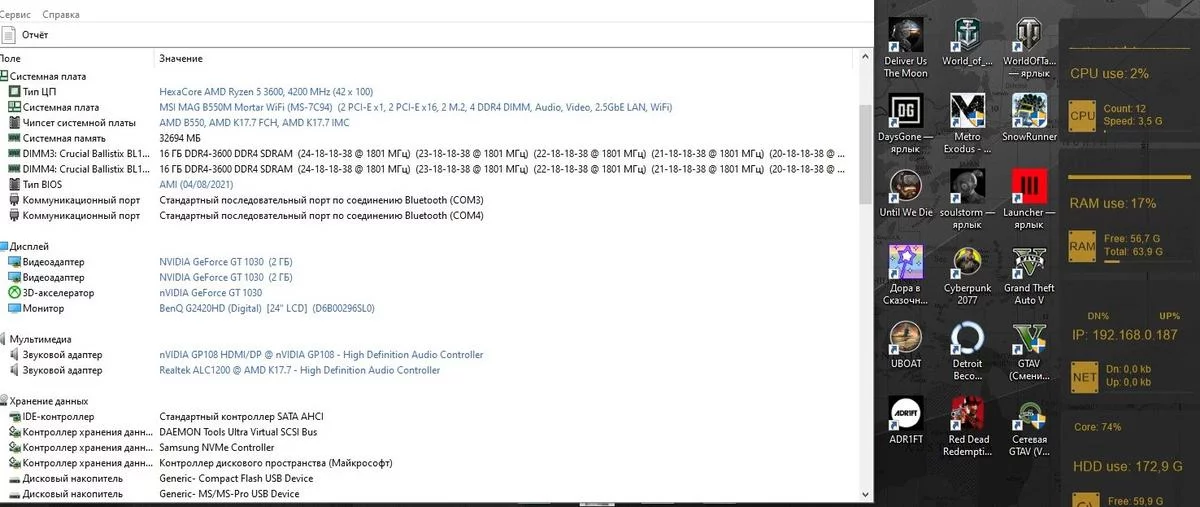The image size is (1200, 507).
Task: Click HDD use: 172,9 G text
Action: tap(1126, 466)
